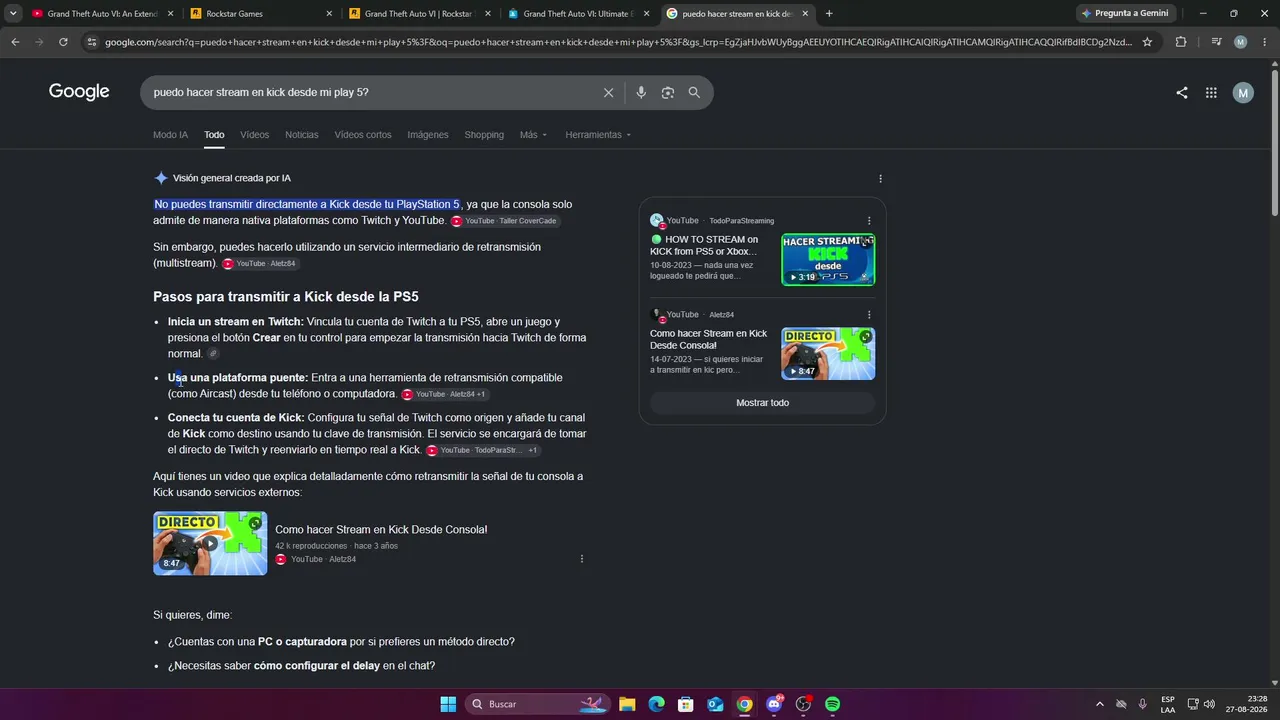Reload the page in Chrome

pos(63,42)
